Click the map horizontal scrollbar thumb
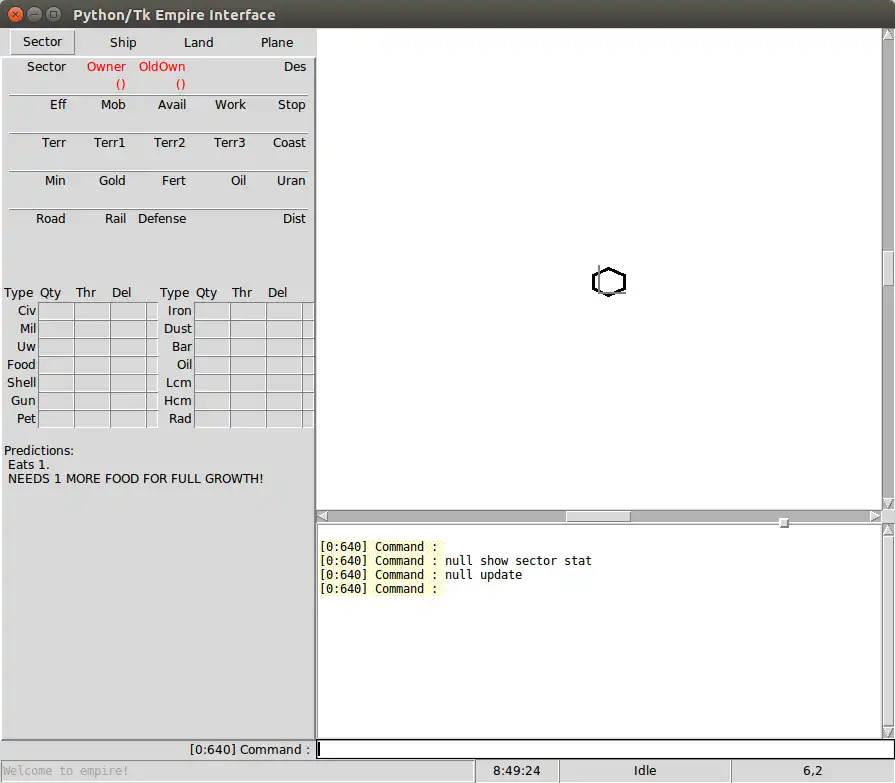 pyautogui.click(x=598, y=516)
